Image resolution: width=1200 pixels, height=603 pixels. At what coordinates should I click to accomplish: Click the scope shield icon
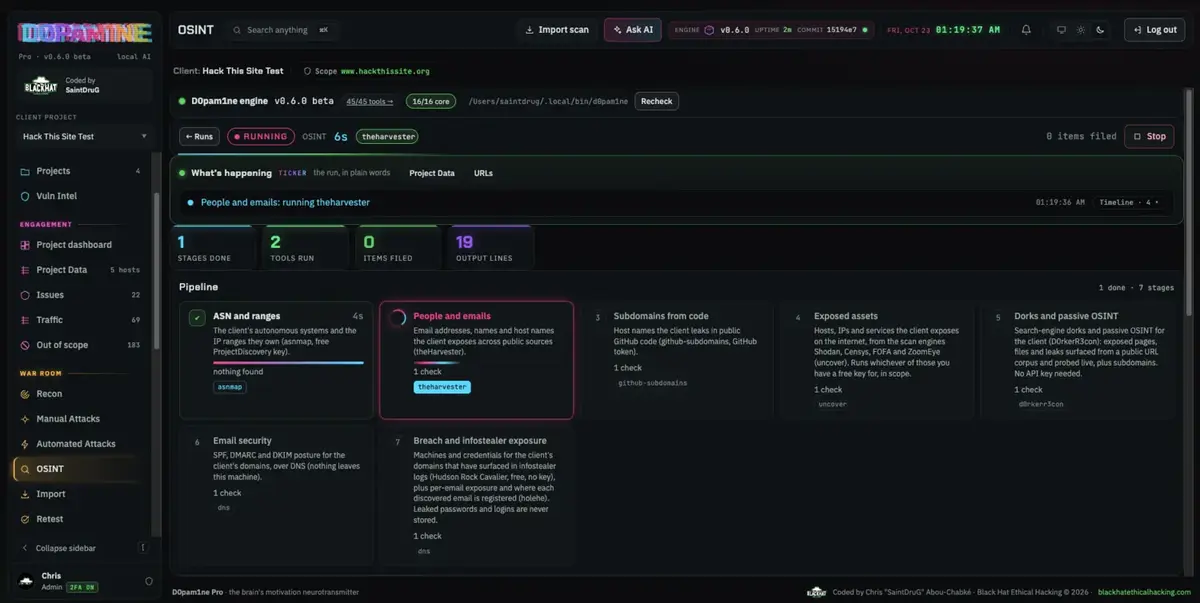[308, 71]
